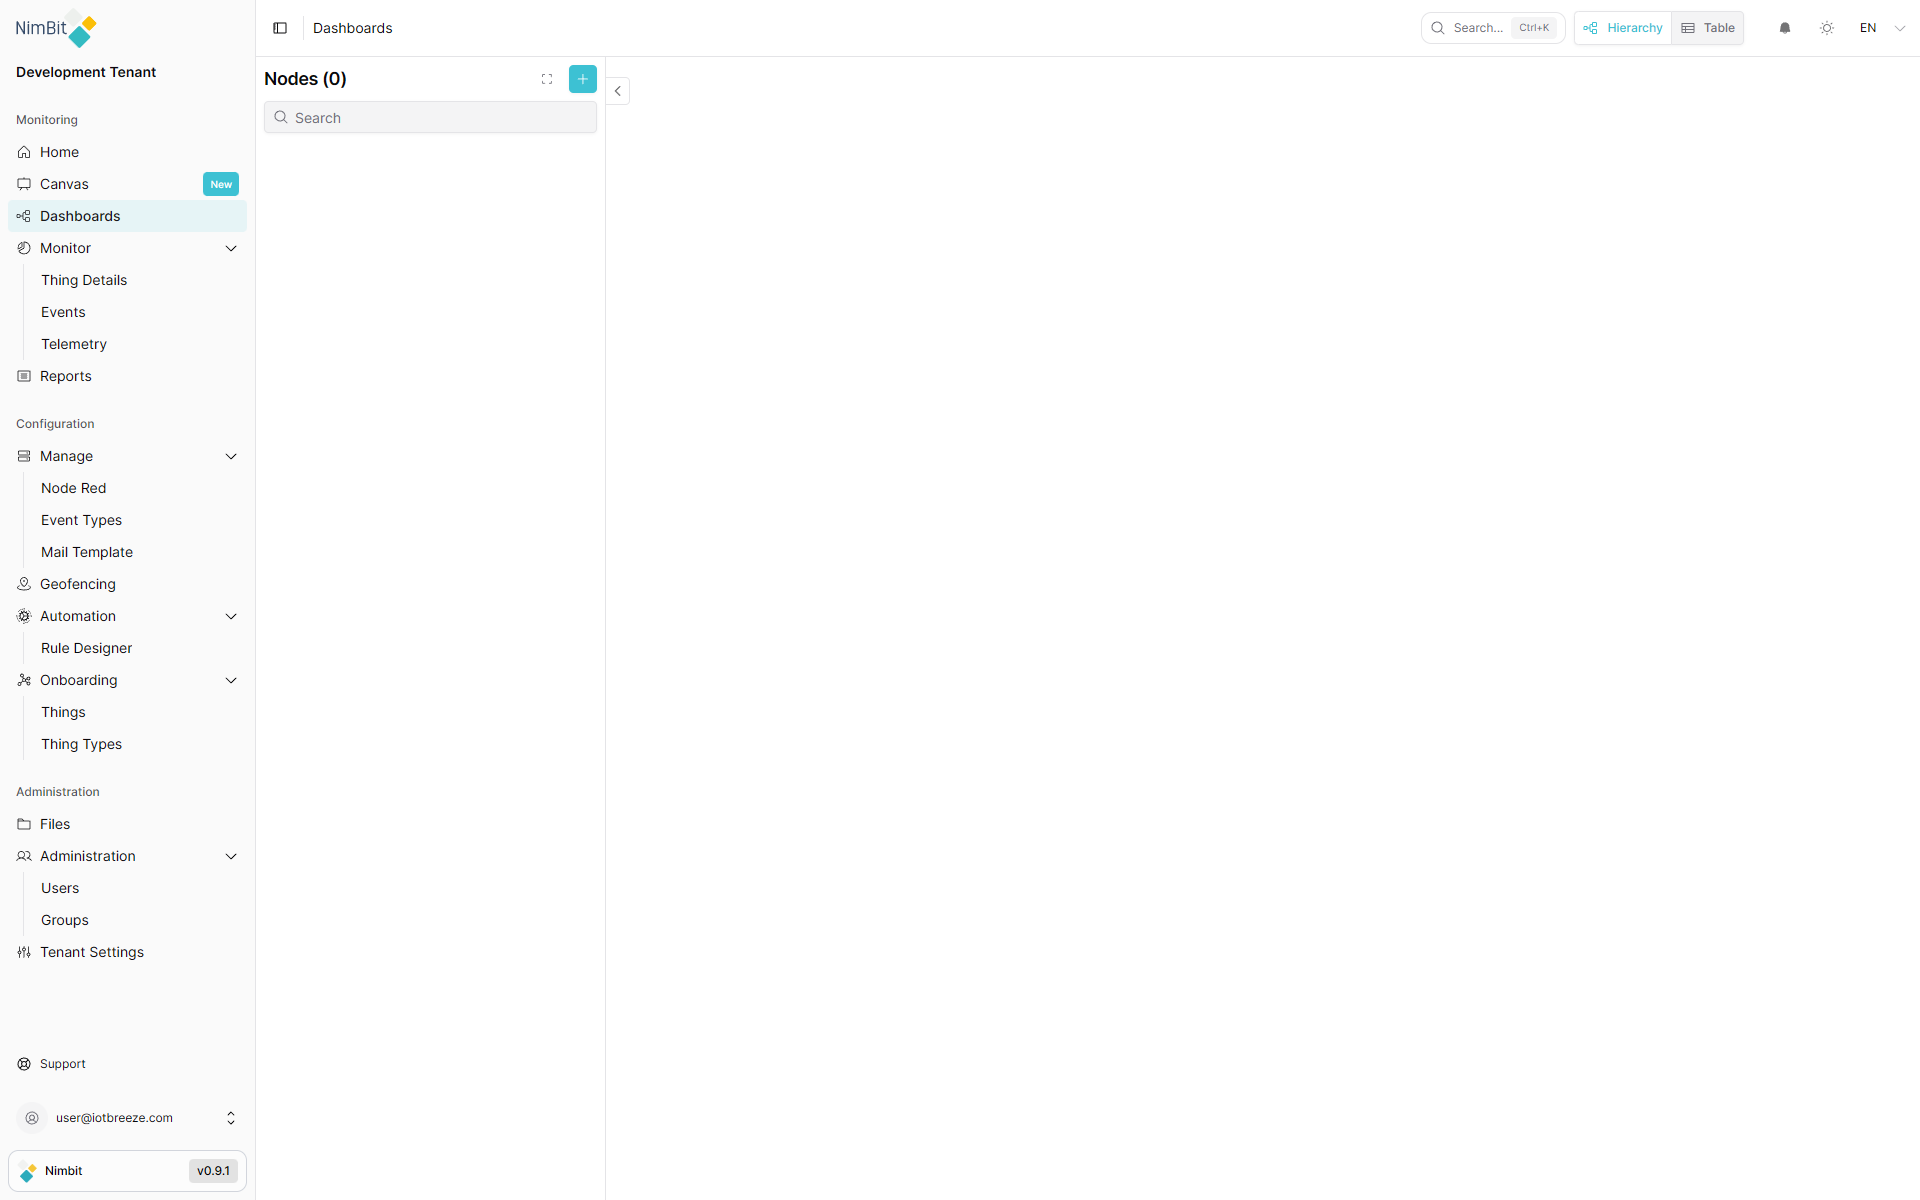Image resolution: width=1920 pixels, height=1200 pixels.
Task: Click the Files folder icon under Administration
Action: [24, 824]
